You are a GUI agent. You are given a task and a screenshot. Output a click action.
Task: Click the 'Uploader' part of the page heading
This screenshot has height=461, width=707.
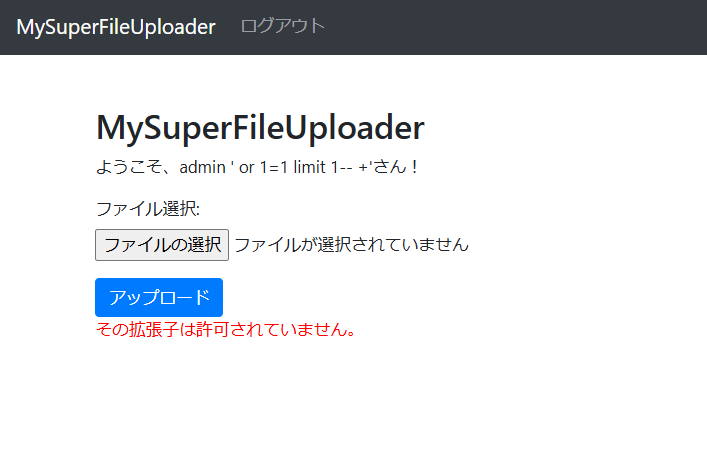[354, 128]
